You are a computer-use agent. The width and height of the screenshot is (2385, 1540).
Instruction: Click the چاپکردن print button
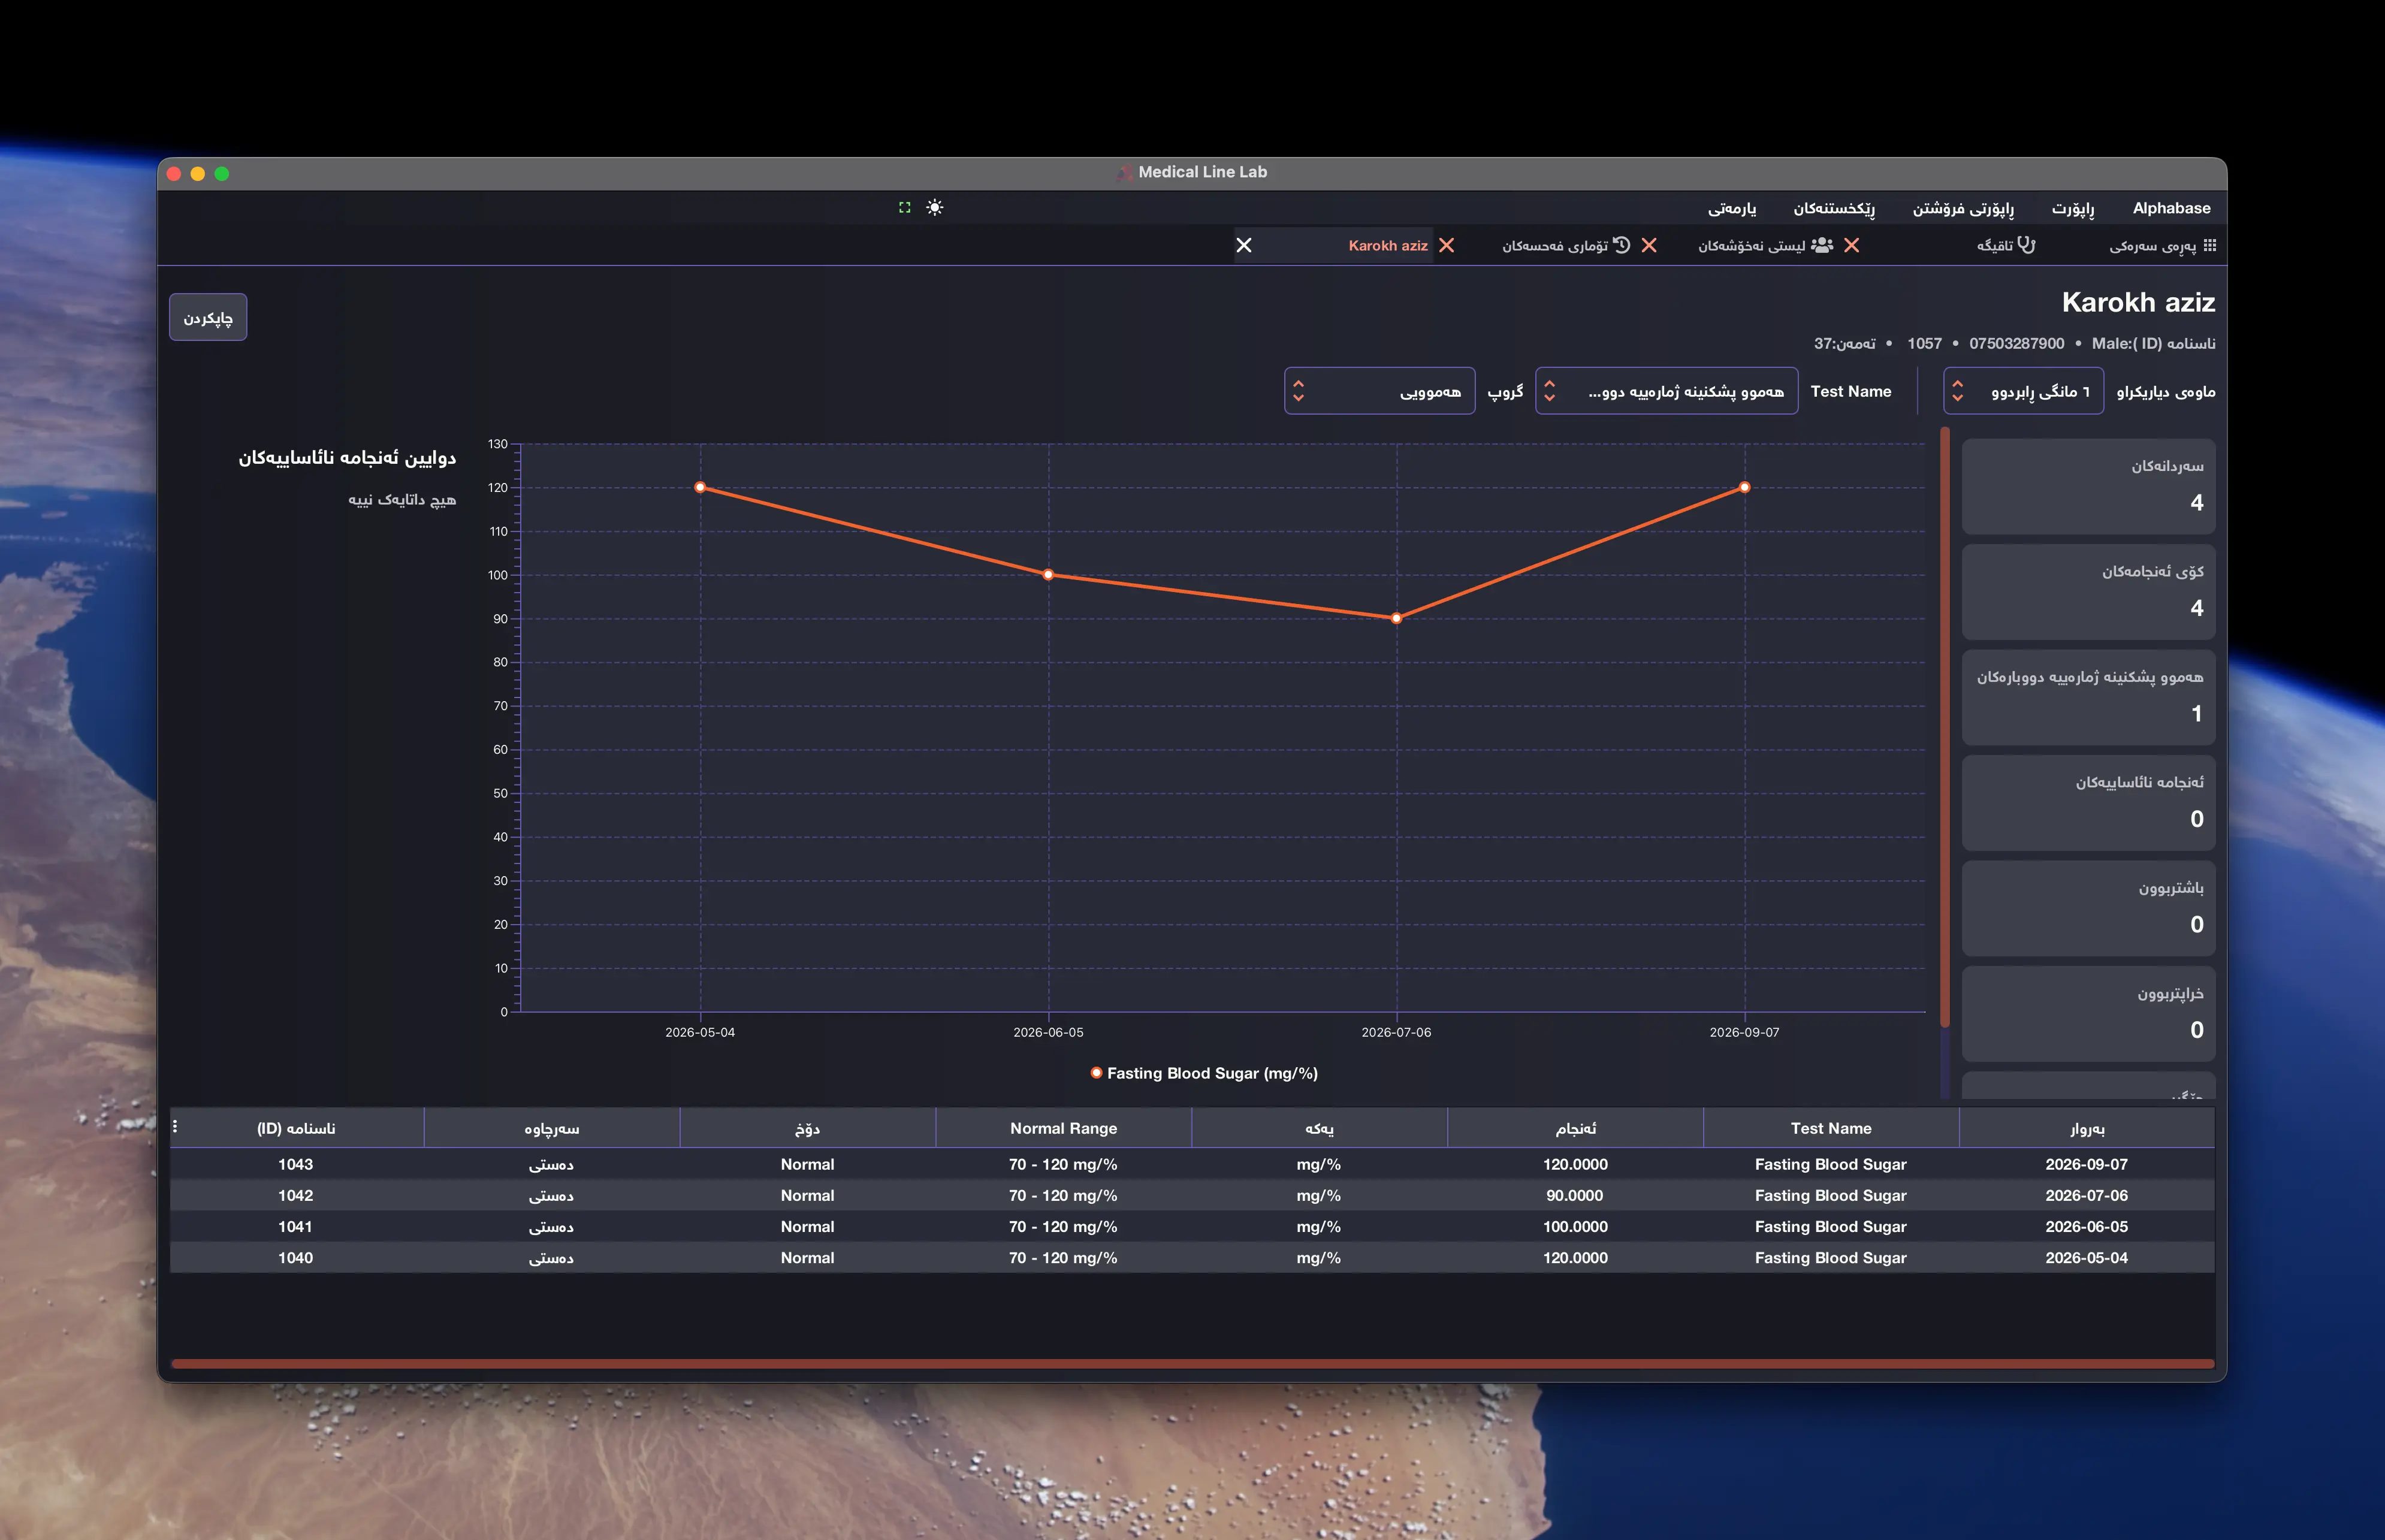[208, 317]
